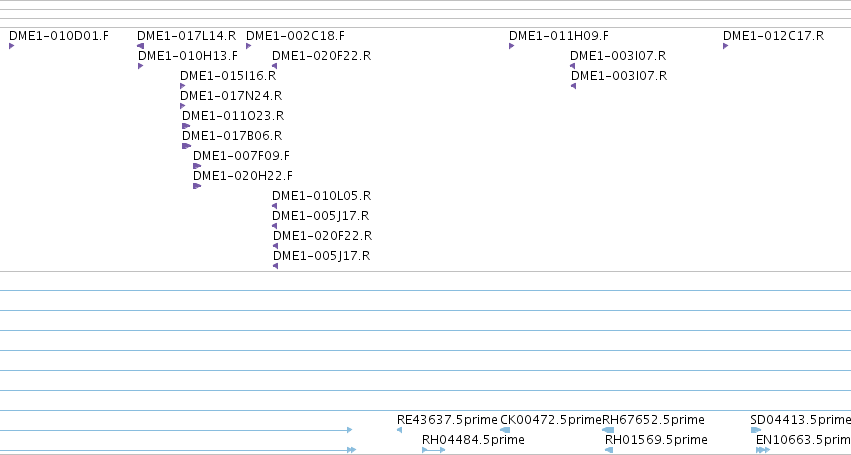Click the blue spliced glyph under RH04484.5prime

click(434, 450)
